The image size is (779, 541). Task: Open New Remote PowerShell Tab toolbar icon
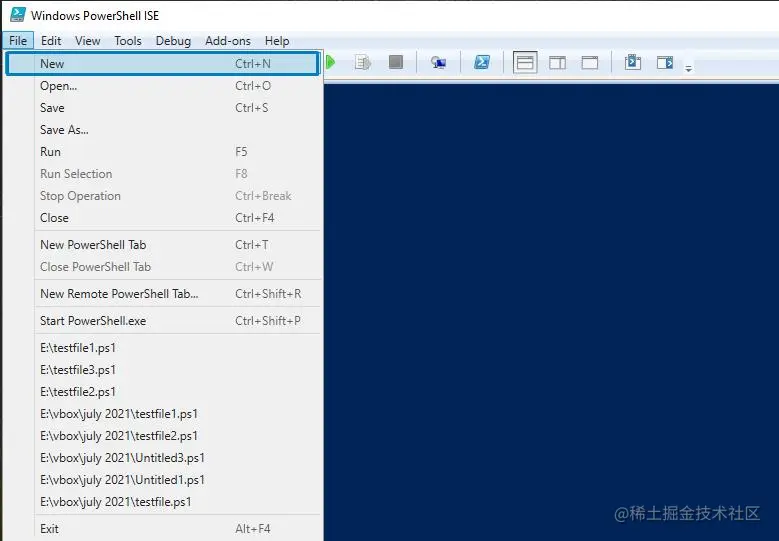point(438,63)
